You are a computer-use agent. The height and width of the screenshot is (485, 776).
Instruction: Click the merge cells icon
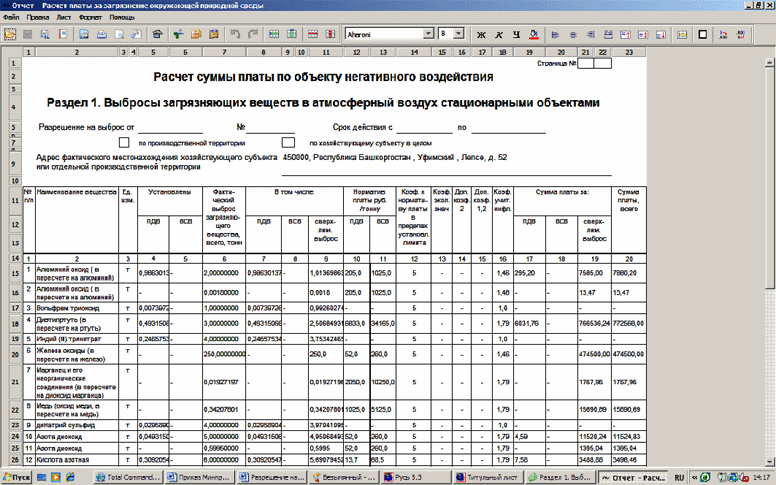click(682, 34)
